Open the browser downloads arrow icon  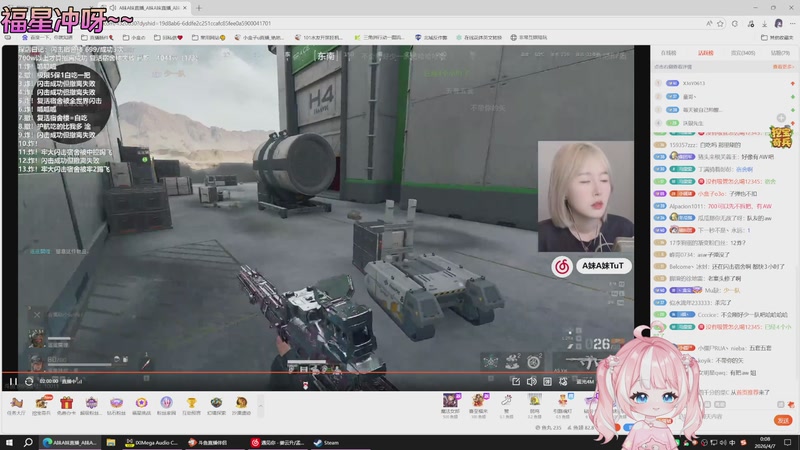click(x=764, y=23)
